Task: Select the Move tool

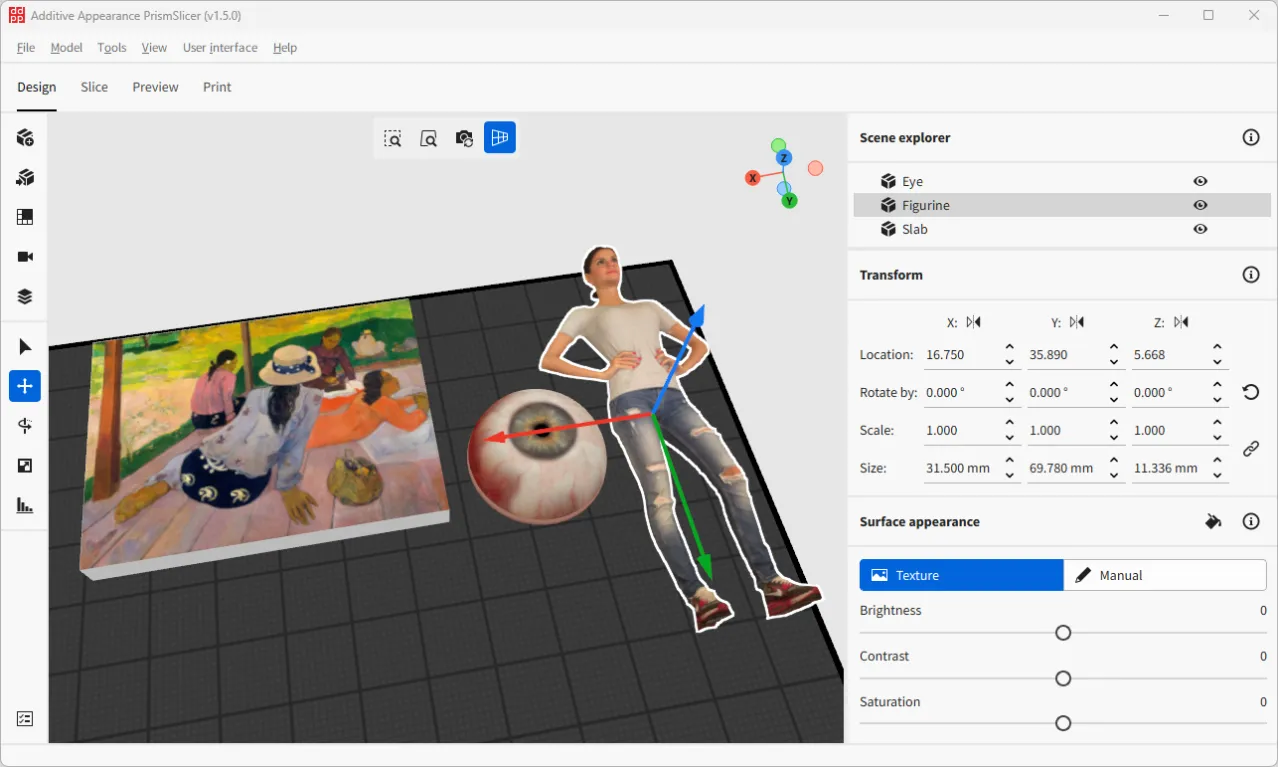Action: [24, 386]
